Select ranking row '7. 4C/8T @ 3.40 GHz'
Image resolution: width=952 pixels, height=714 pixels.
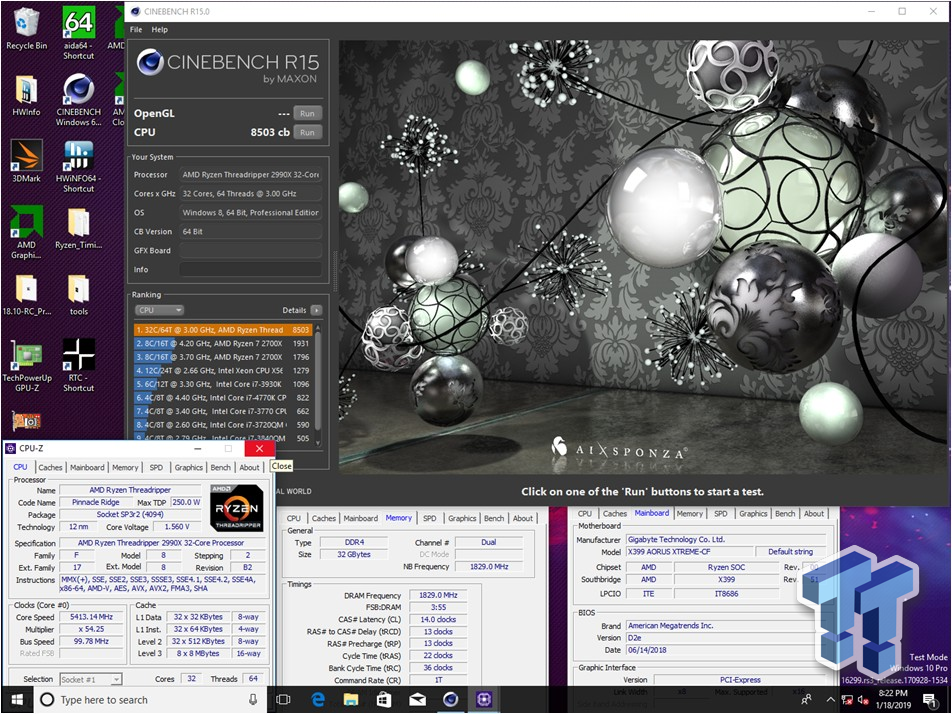[x=223, y=411]
